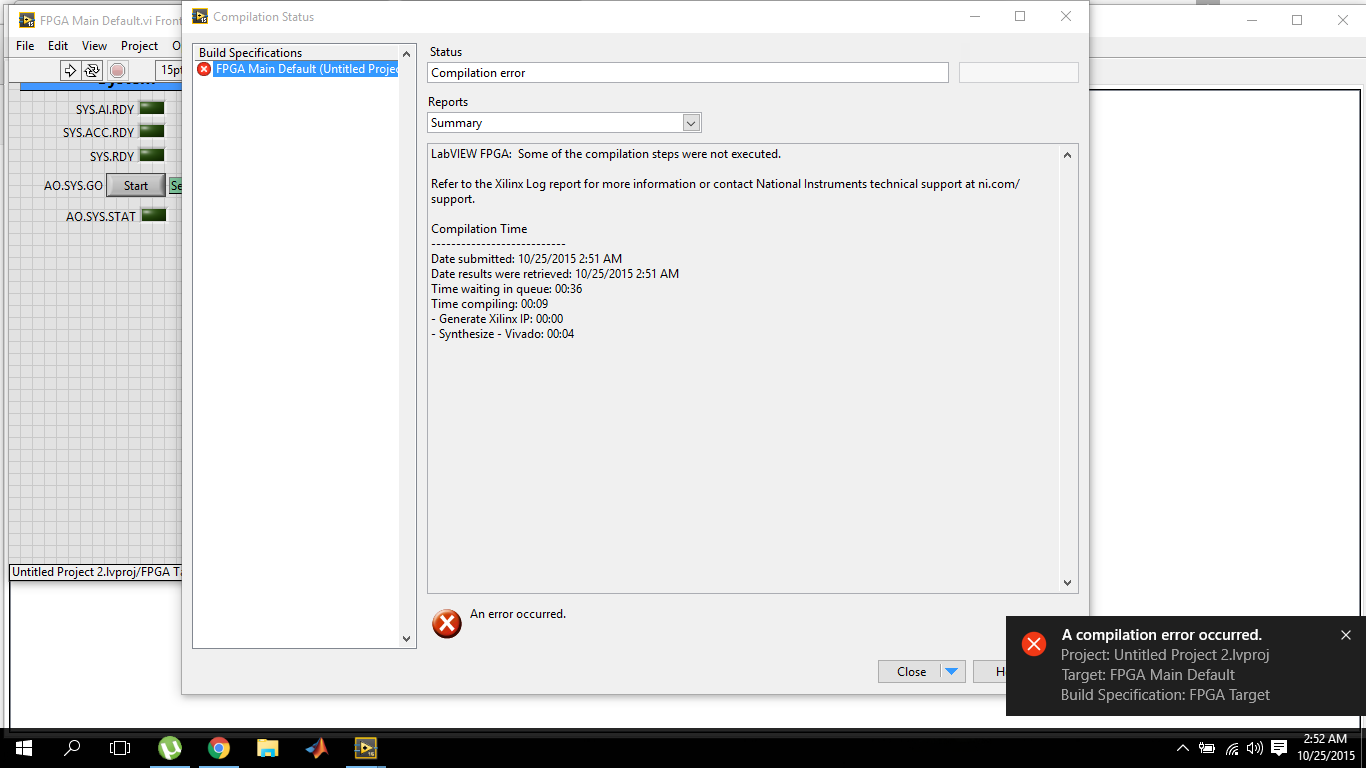1366x768 pixels.
Task: Click the red X icon in the compilation error notification
Action: 1034,644
